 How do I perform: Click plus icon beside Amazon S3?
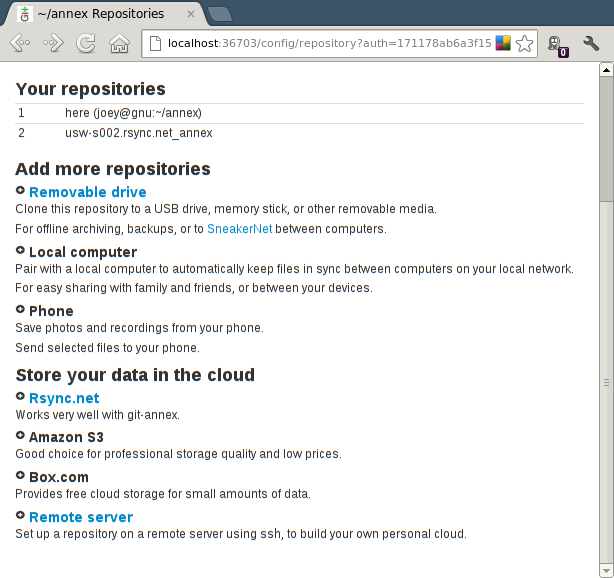20,436
